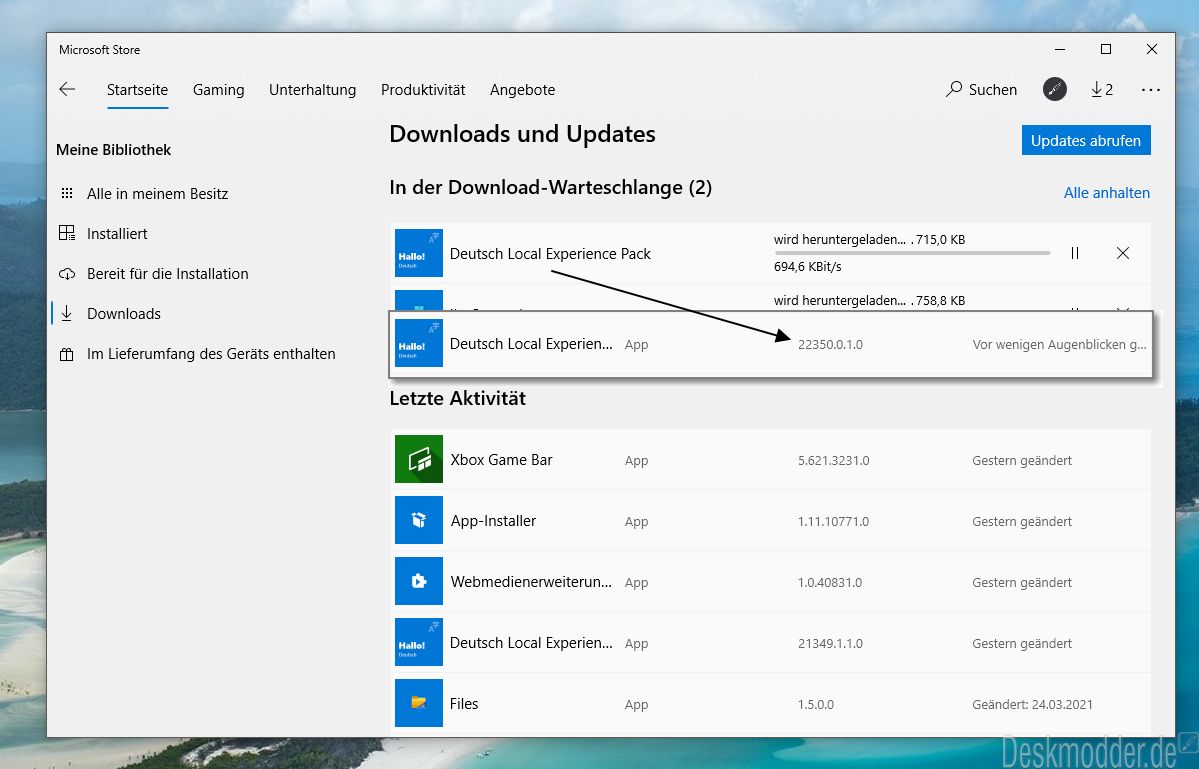1199x769 pixels.
Task: Click 'Deutsch Local Experience Pack' title in queue
Action: [551, 253]
